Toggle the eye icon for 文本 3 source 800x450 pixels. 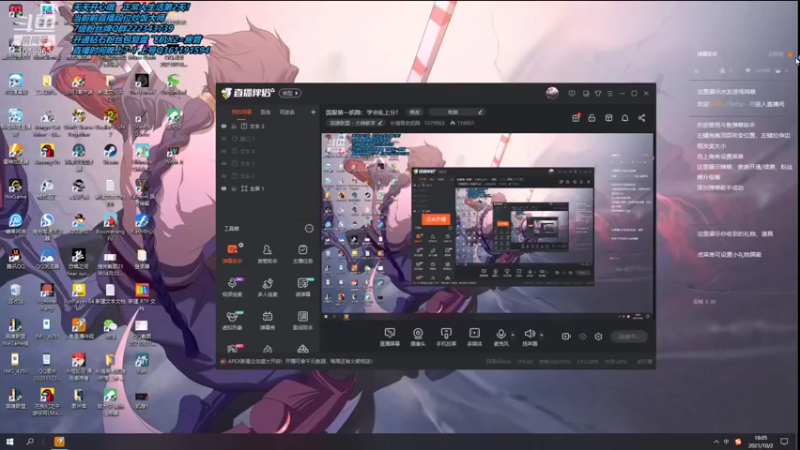(x=223, y=126)
